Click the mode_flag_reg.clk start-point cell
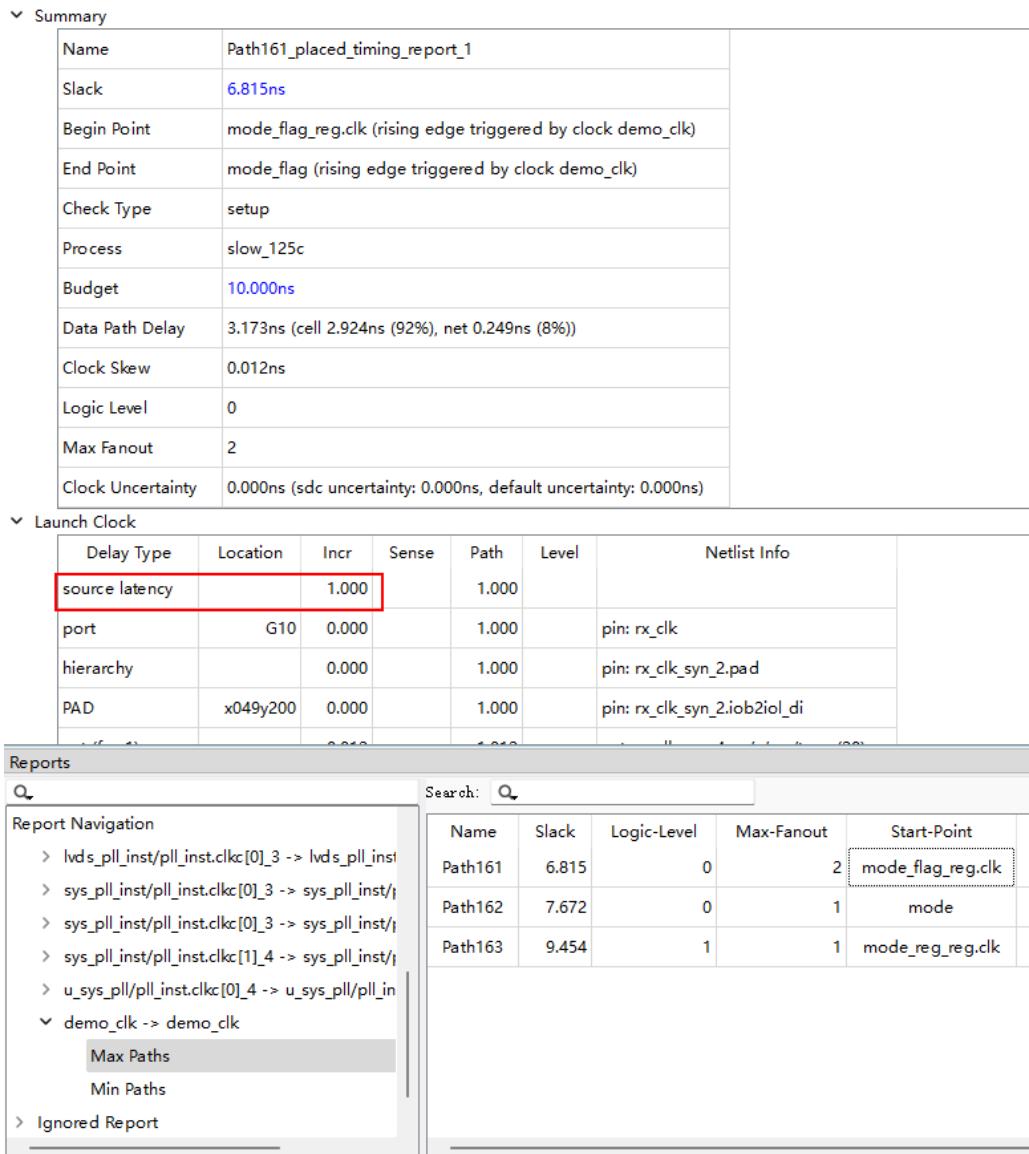Image resolution: width=1029 pixels, height=1154 pixels. [931, 867]
